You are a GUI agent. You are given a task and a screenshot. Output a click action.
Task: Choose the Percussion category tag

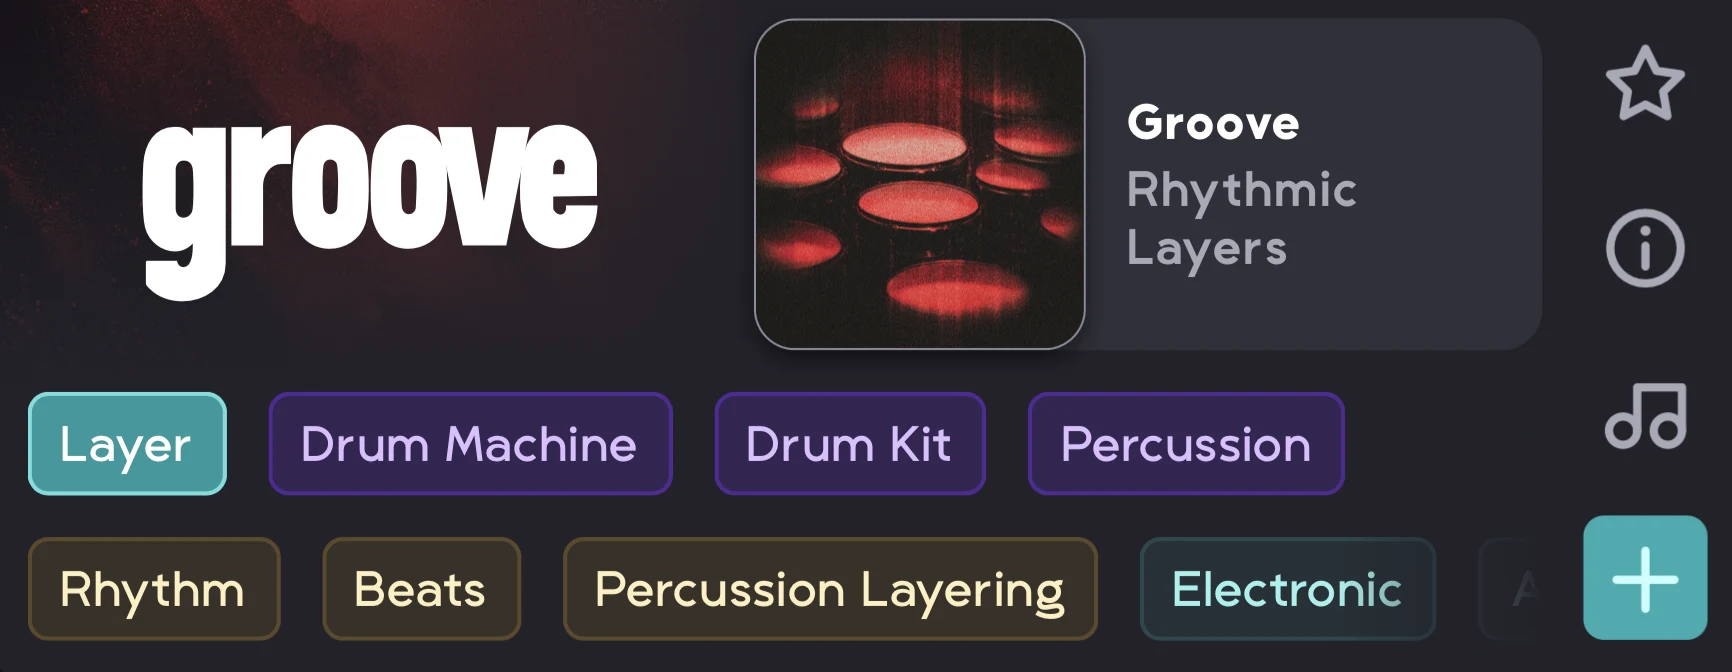tap(1186, 444)
